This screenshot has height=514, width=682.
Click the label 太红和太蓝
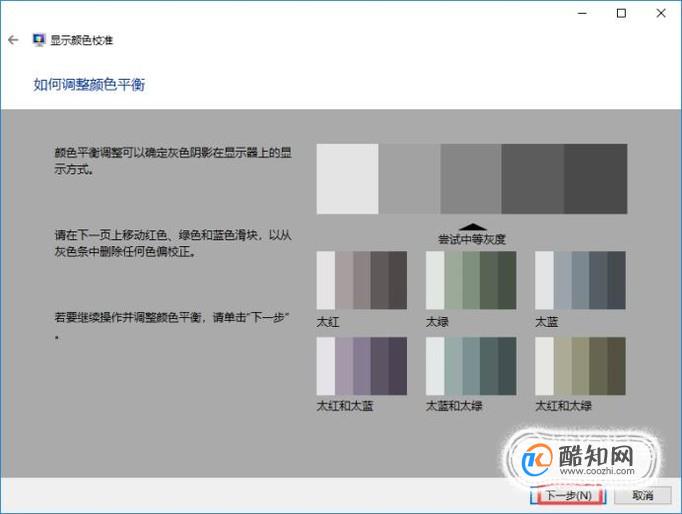345,406
